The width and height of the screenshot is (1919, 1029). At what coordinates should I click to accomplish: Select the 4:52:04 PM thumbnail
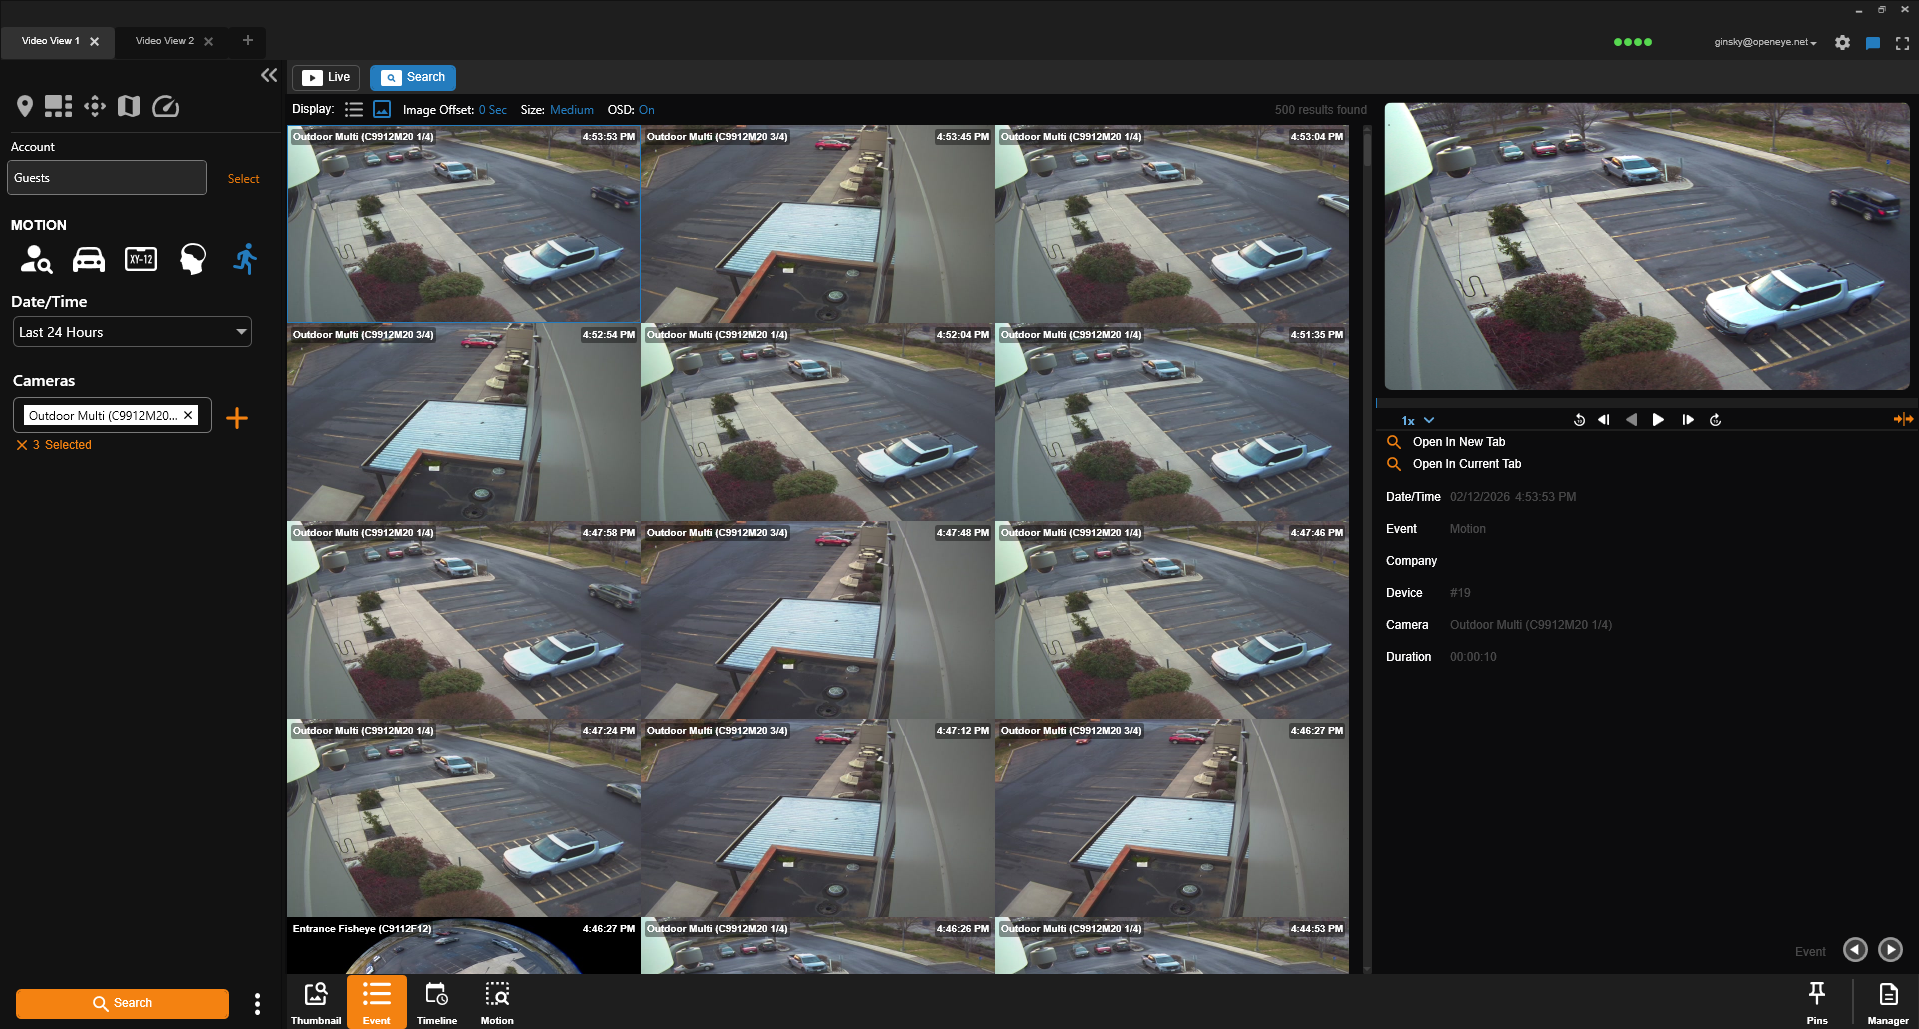click(817, 422)
